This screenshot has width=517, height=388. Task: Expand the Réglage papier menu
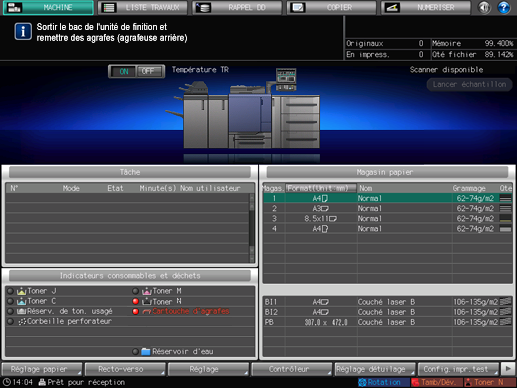42,369
